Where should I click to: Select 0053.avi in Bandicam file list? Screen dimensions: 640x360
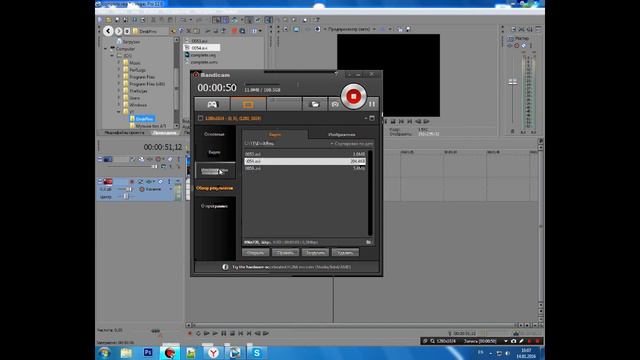[x=305, y=154]
